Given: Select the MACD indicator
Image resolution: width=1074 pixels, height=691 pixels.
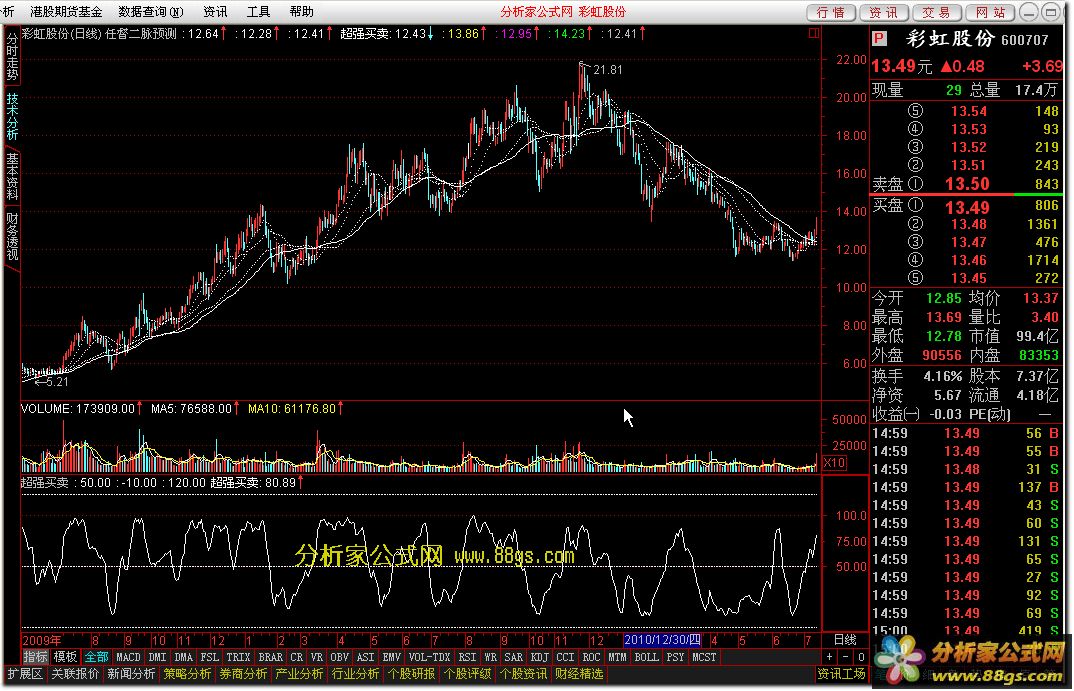Looking at the screenshot, I should click(x=128, y=657).
